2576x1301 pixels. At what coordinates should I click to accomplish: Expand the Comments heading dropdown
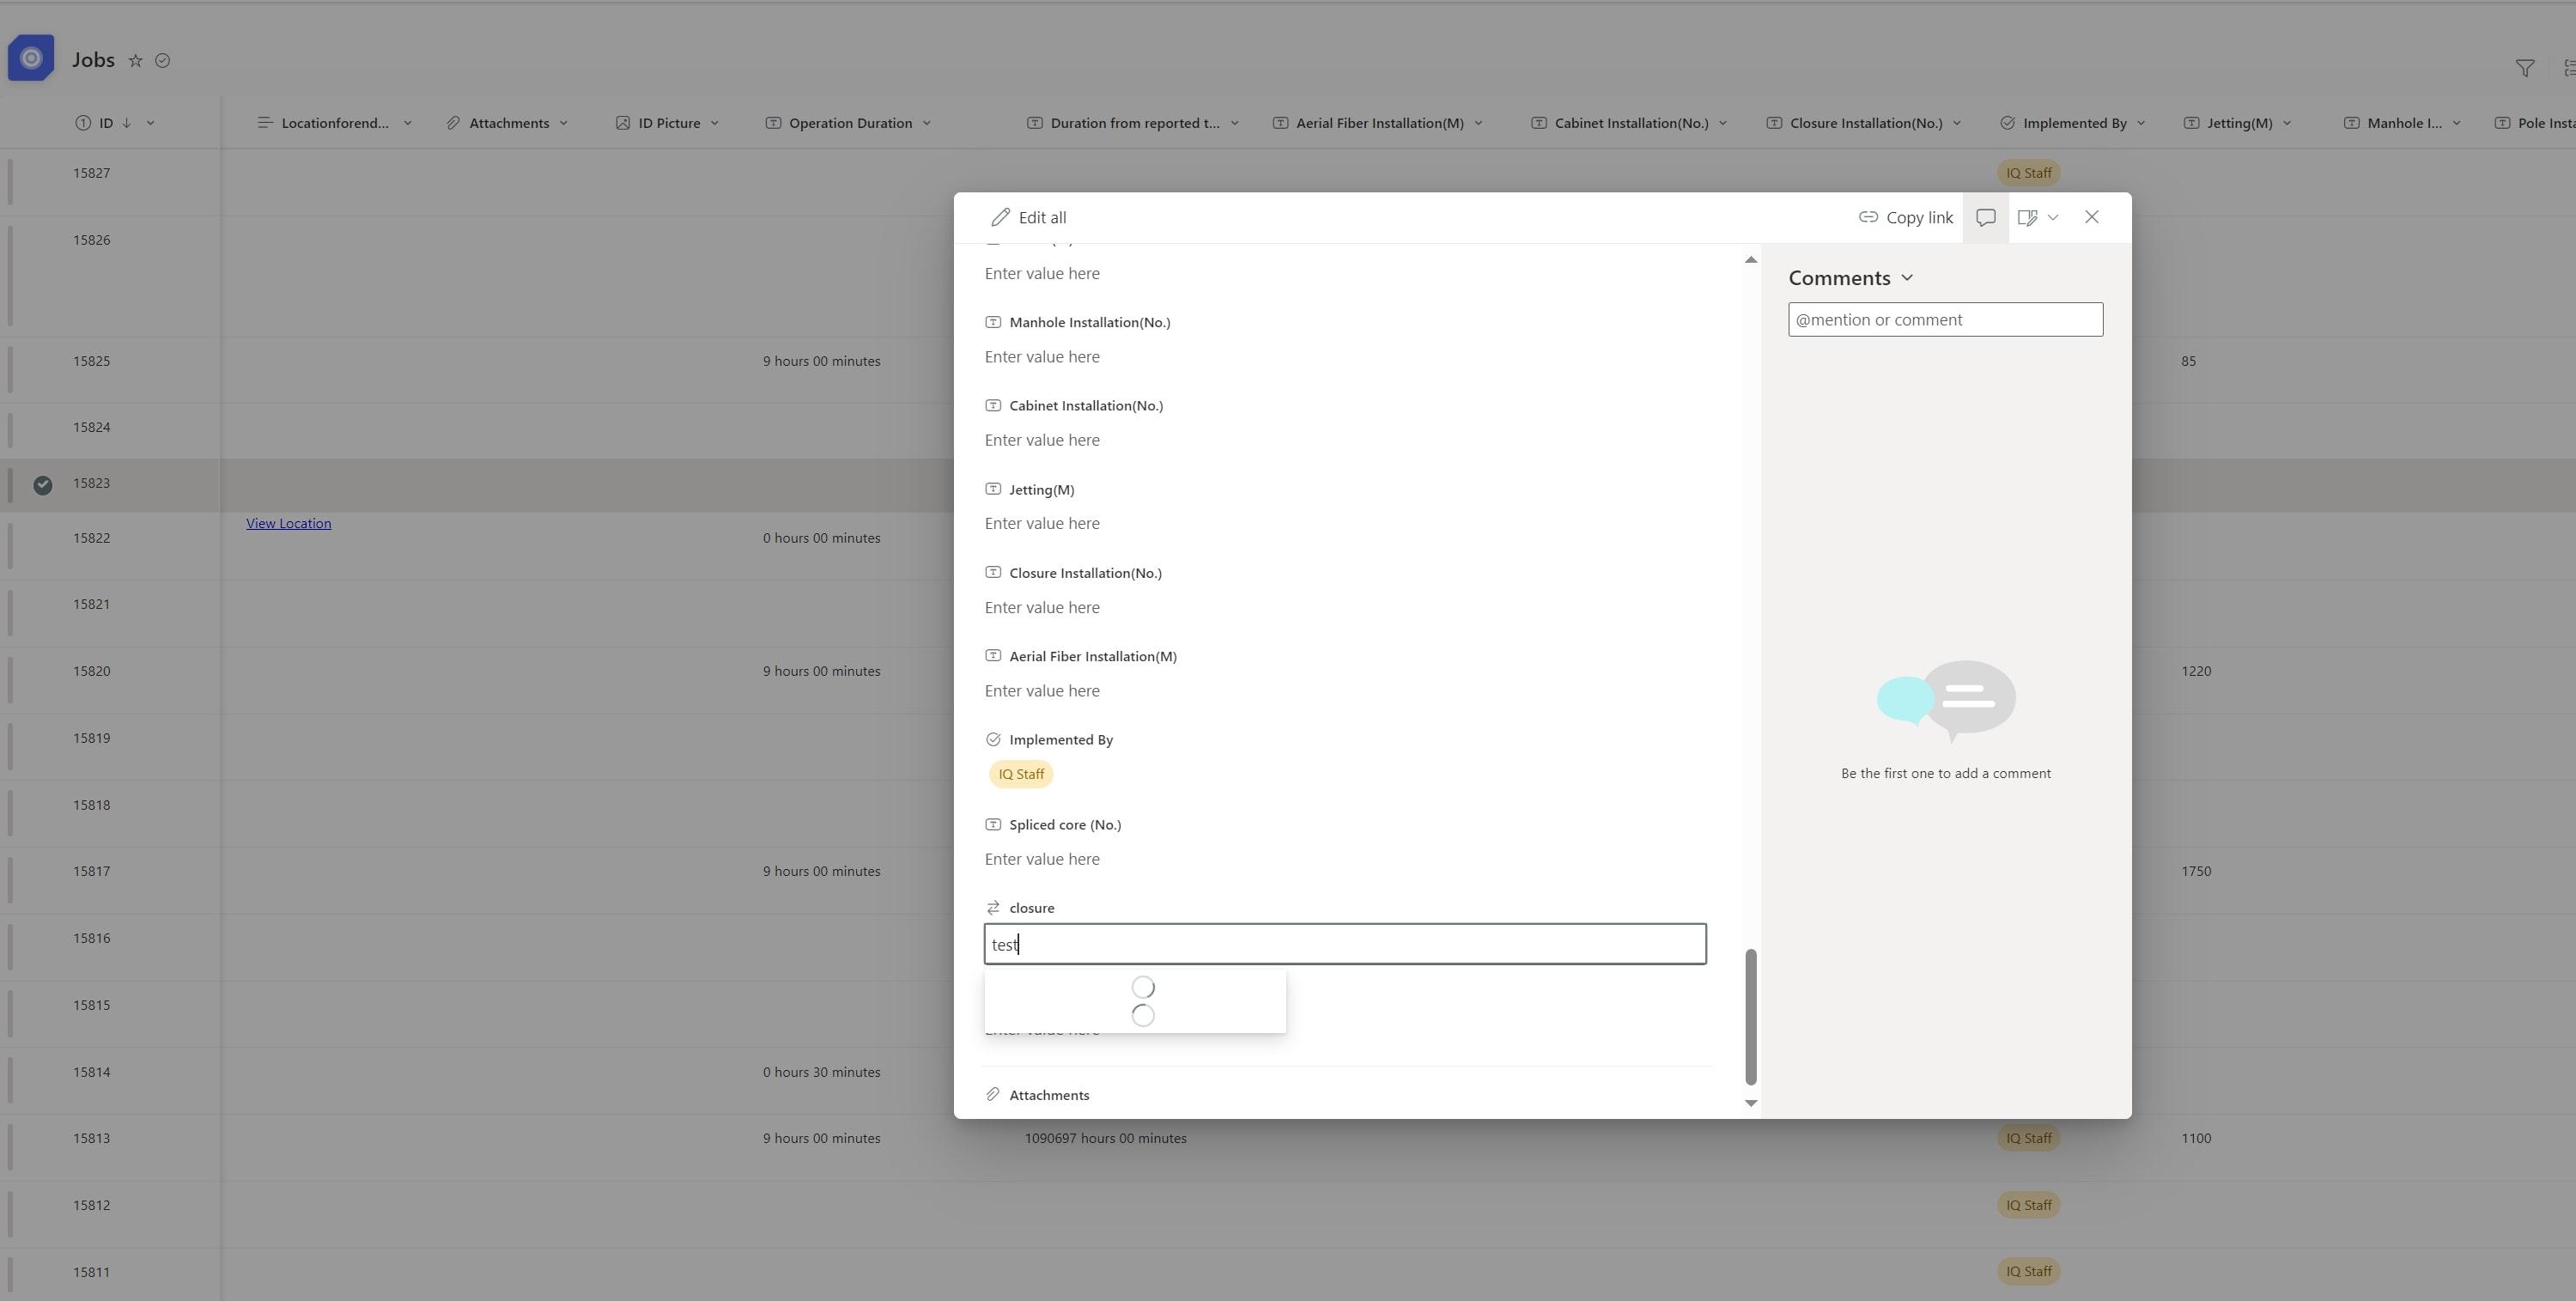tap(1907, 278)
